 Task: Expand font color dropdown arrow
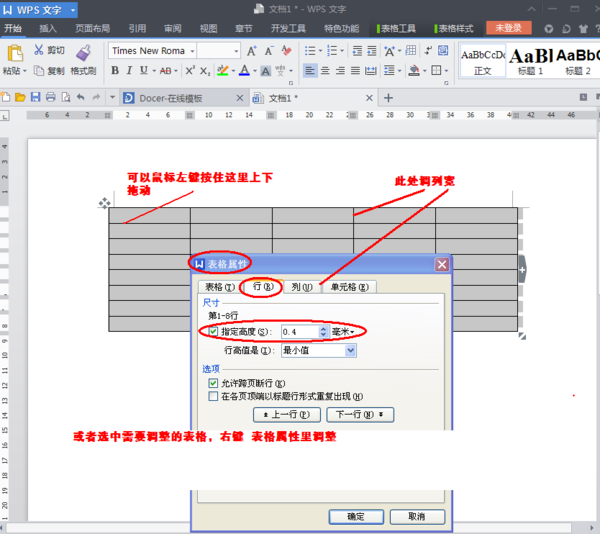coord(255,71)
